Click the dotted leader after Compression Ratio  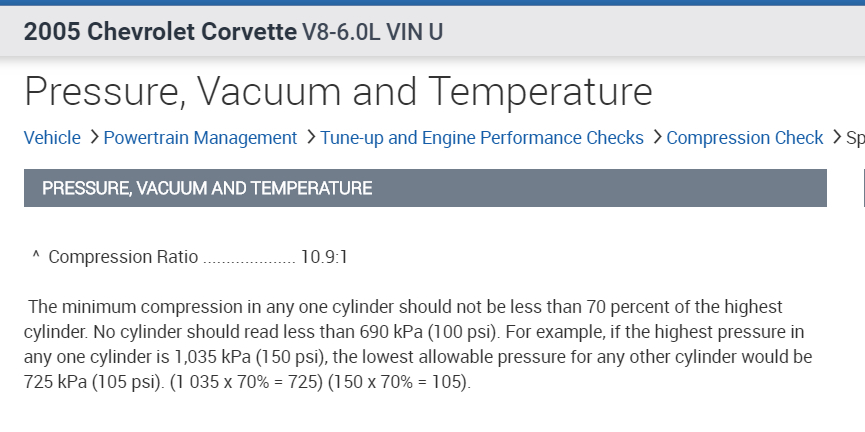pos(249,258)
